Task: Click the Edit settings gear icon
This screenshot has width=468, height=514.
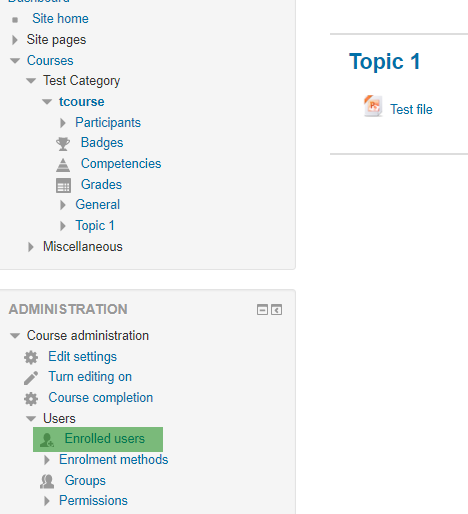Action: (31, 358)
